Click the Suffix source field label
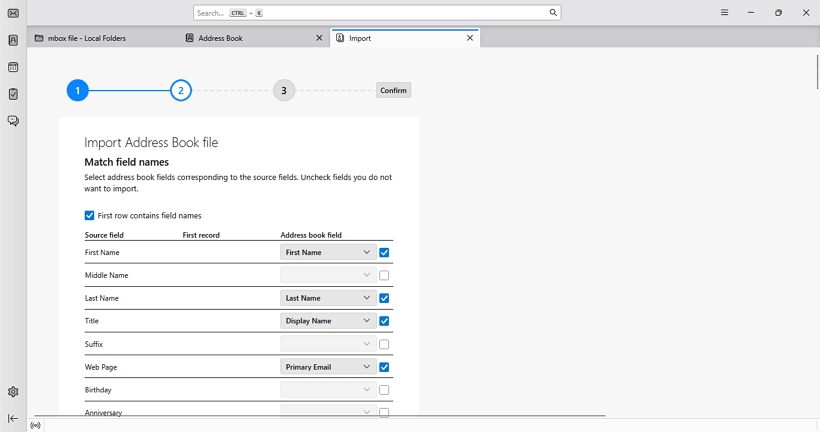This screenshot has height=432, width=820. coord(94,344)
